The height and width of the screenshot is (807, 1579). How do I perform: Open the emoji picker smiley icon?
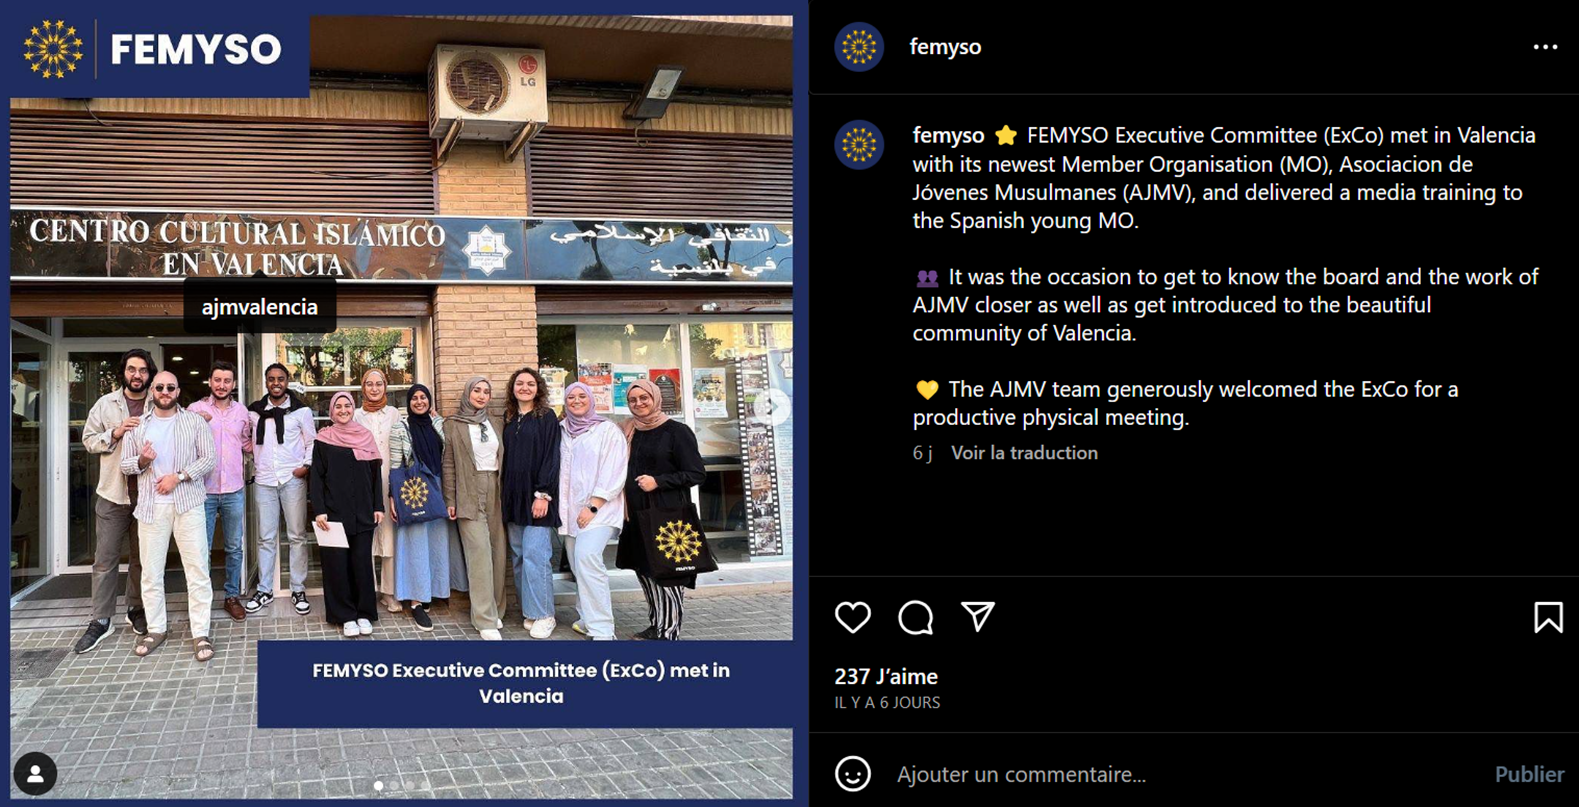[853, 773]
